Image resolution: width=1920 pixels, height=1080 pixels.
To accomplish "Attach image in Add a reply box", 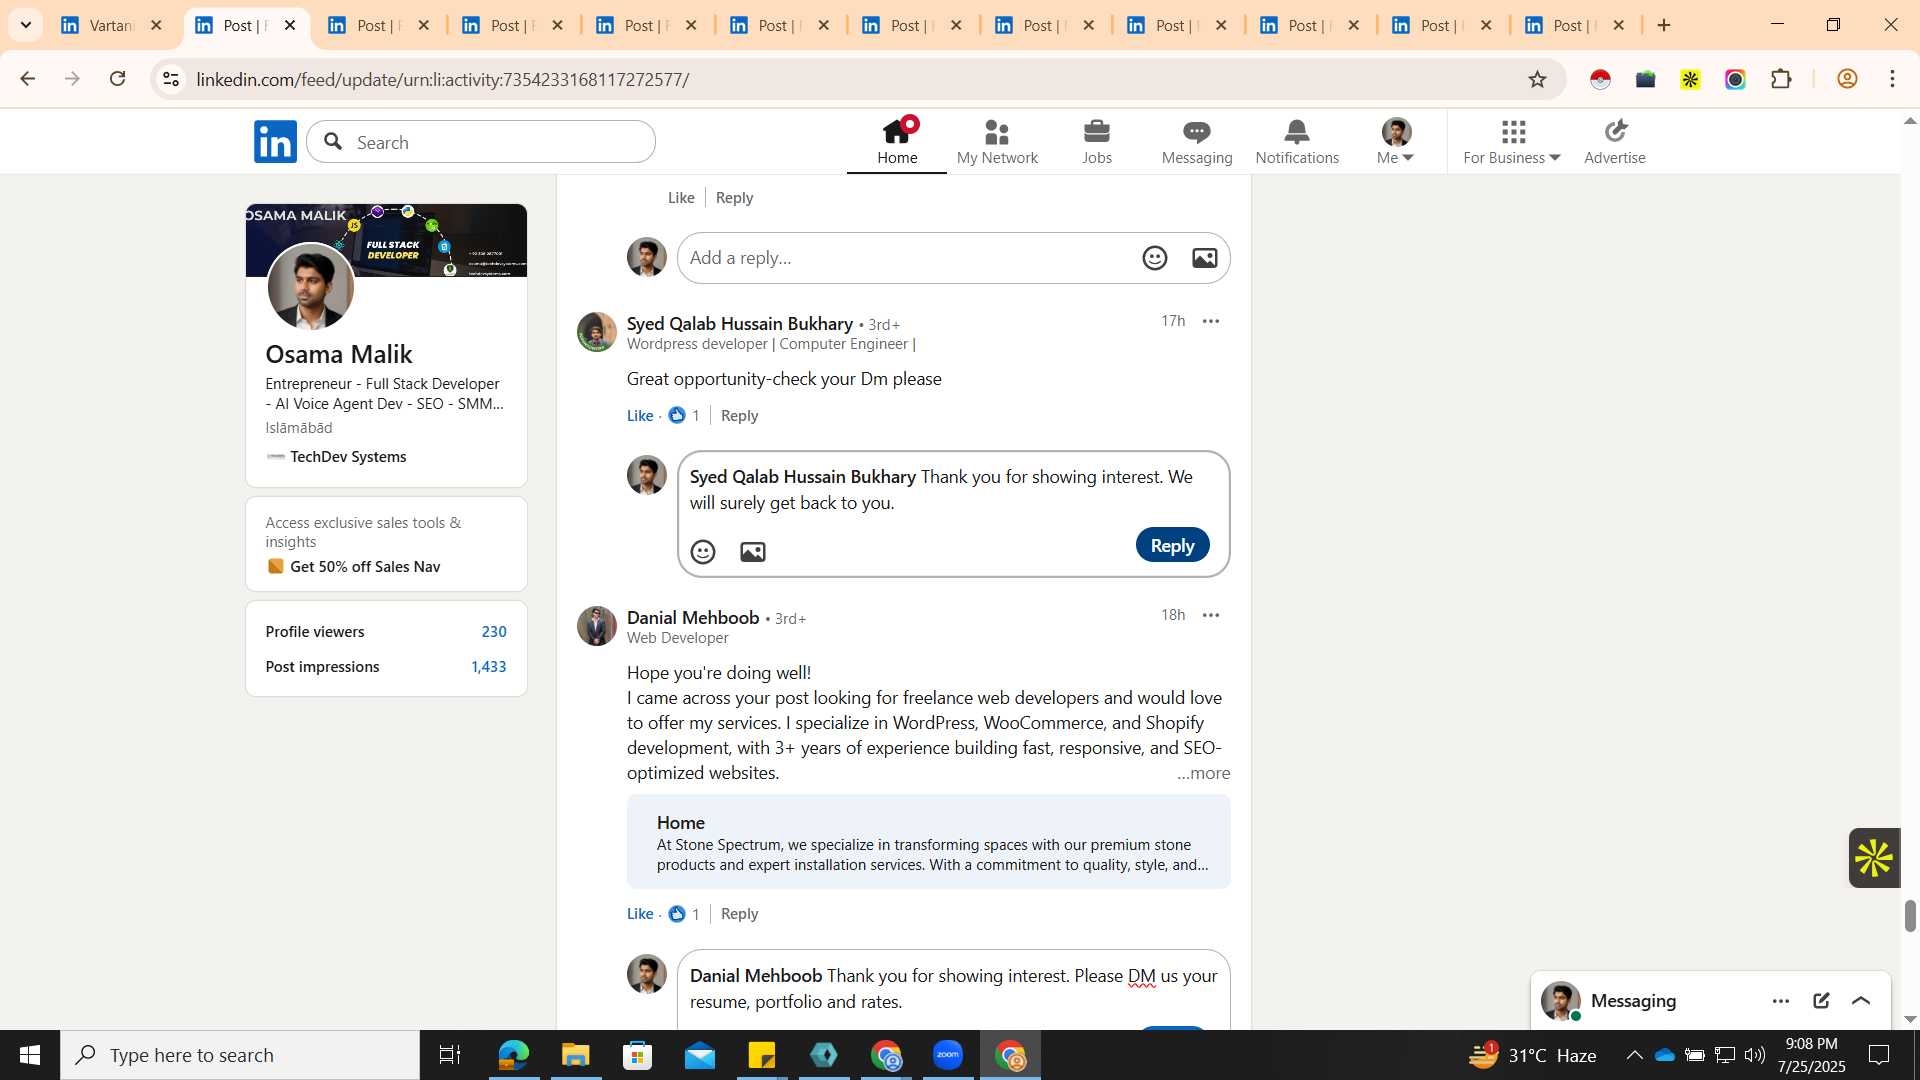I will pos(1205,258).
